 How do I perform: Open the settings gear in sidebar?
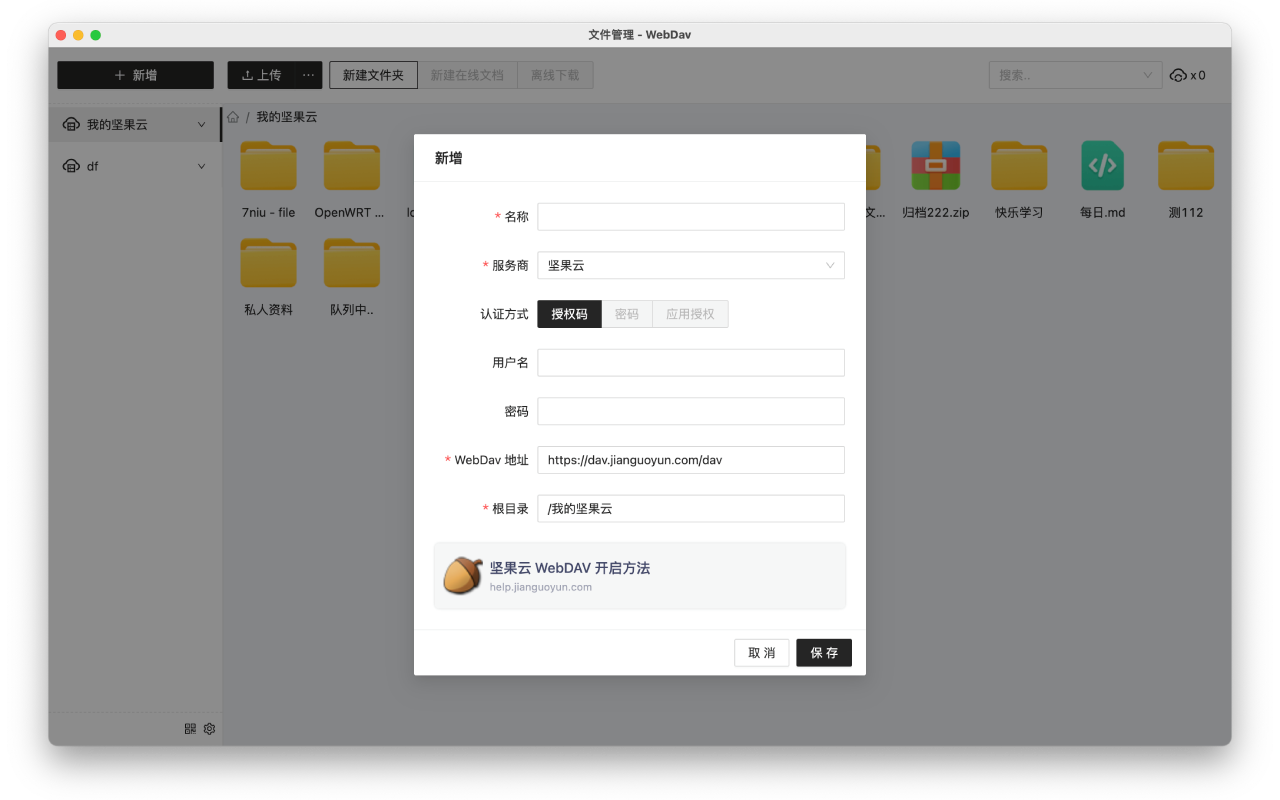[x=209, y=729]
